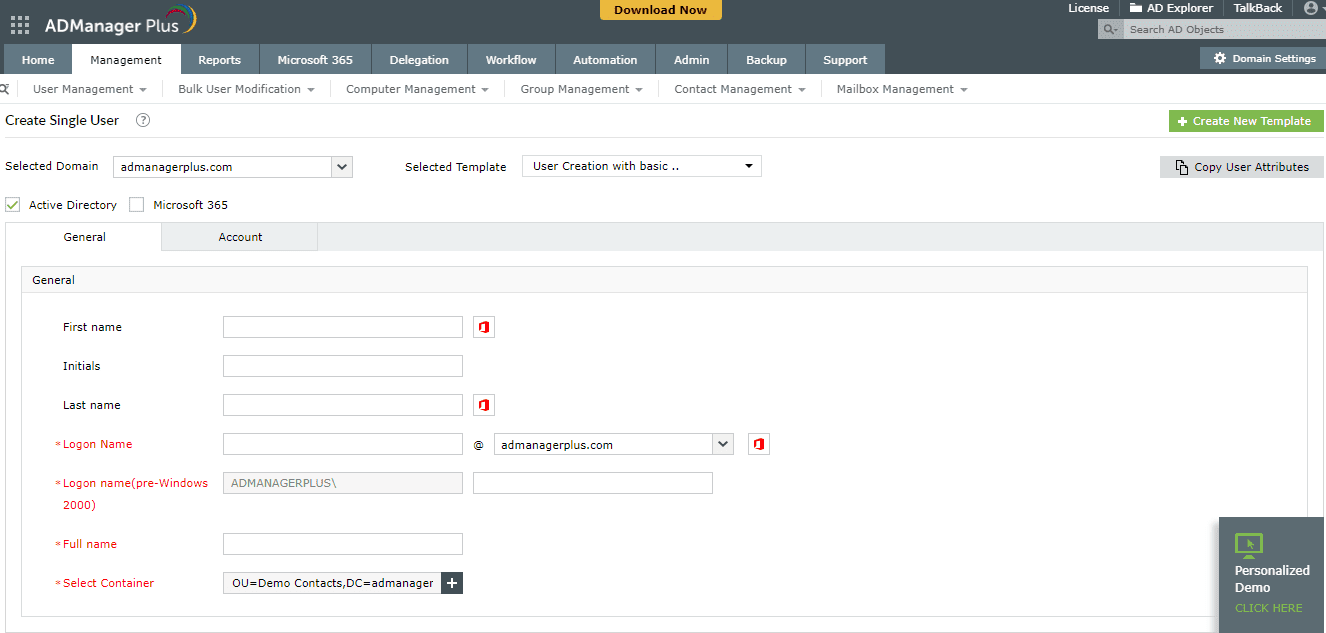The width and height of the screenshot is (1326, 633).
Task: Open the apps grid launcher icon
Action: 20,25
